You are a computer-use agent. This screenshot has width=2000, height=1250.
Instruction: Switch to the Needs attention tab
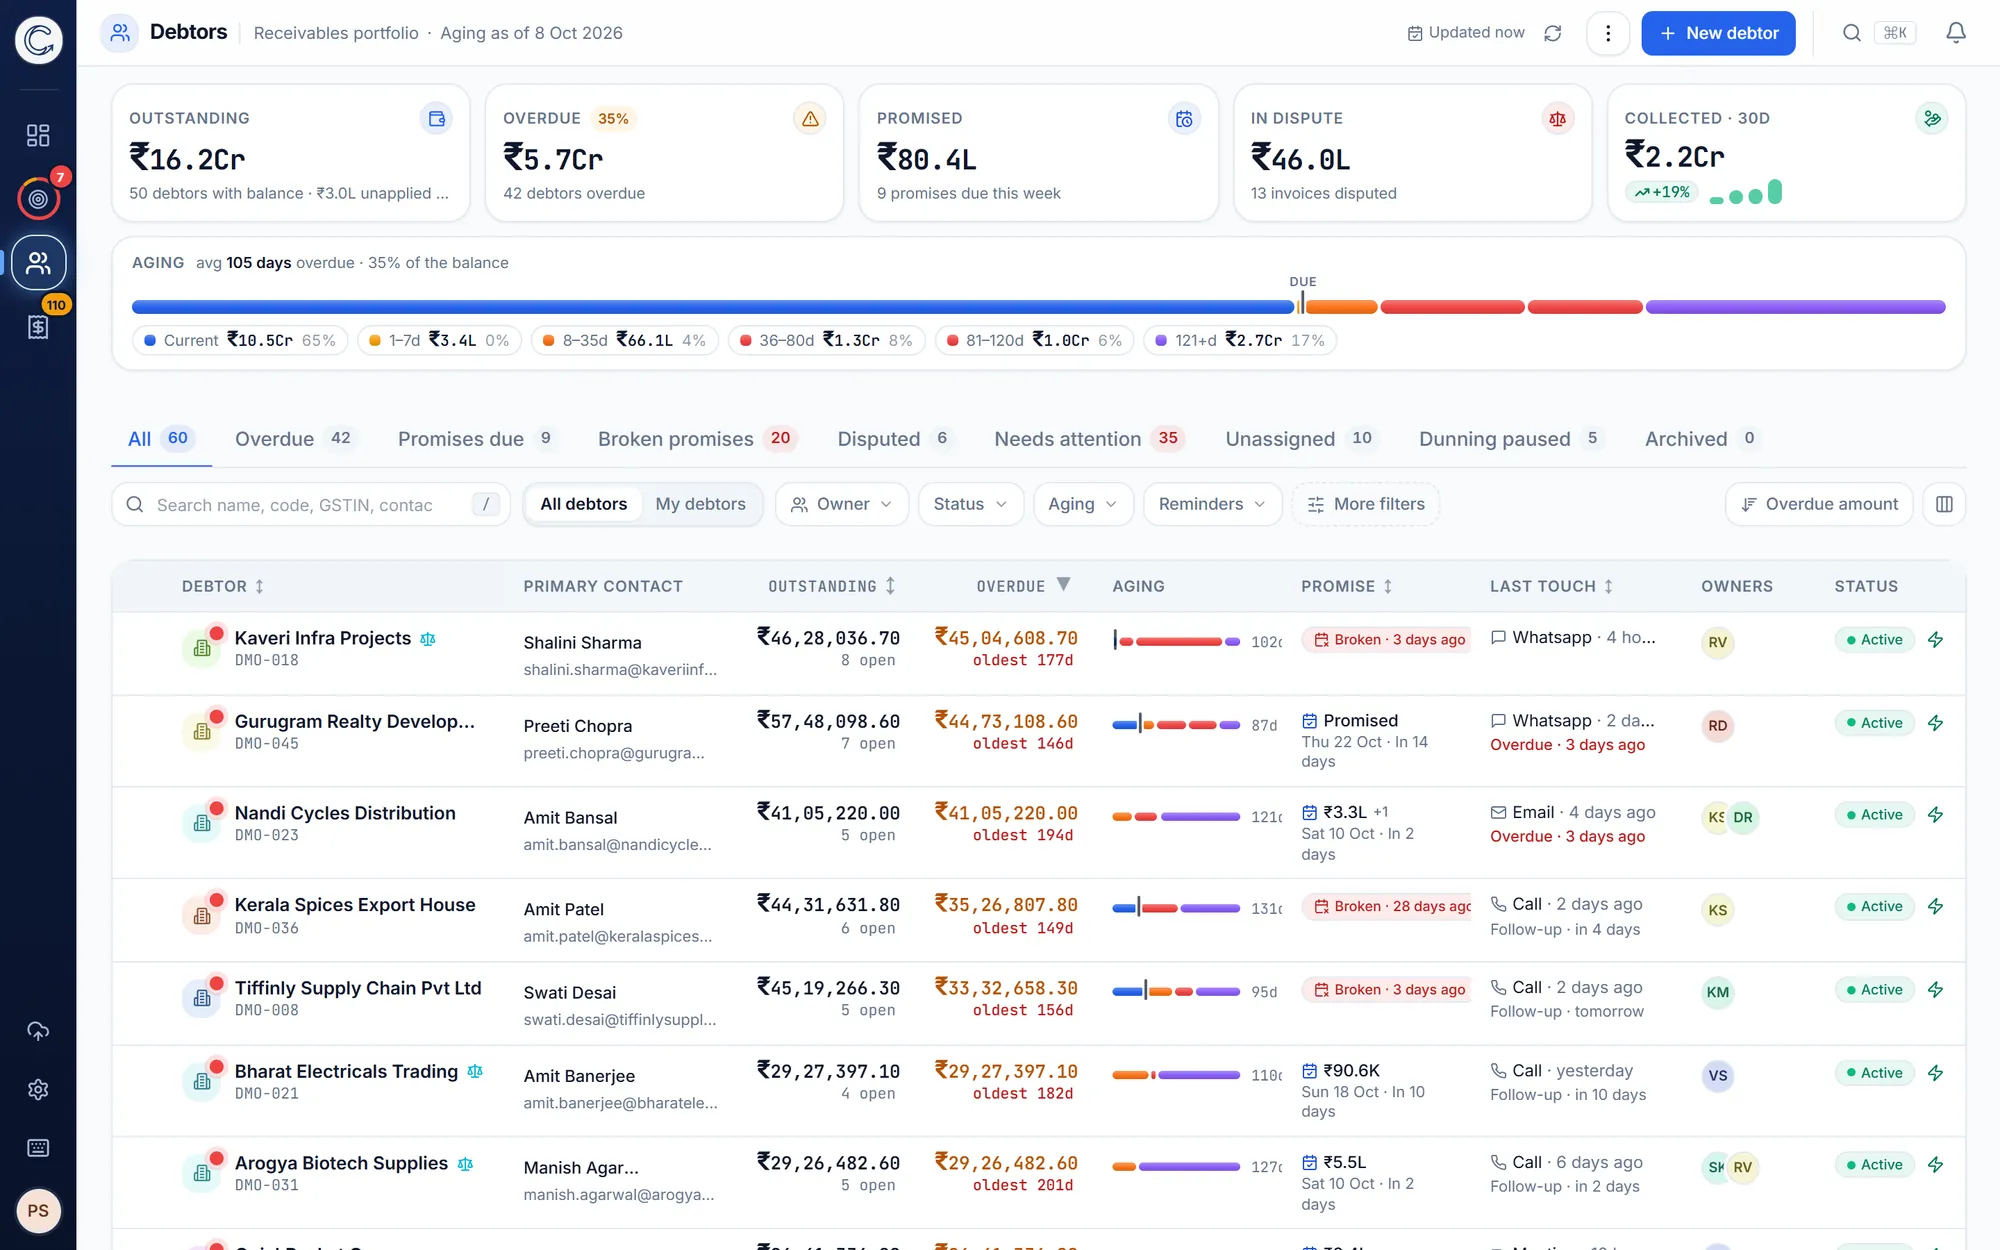(1089, 439)
